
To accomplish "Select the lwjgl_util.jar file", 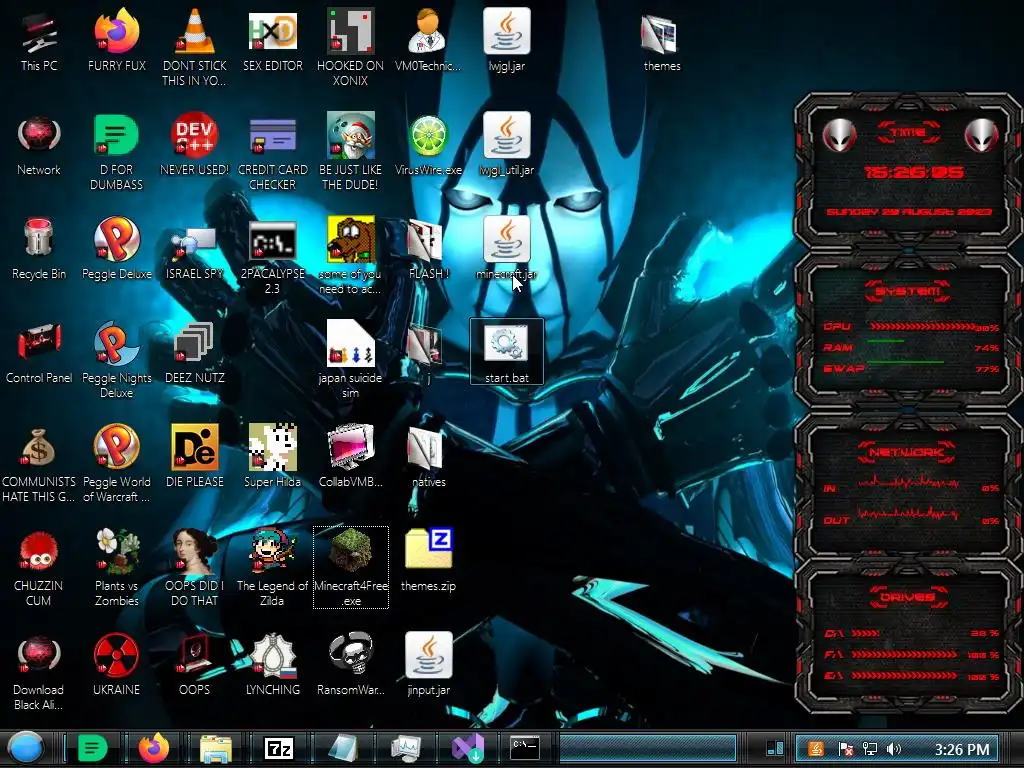I will click(x=506, y=135).
